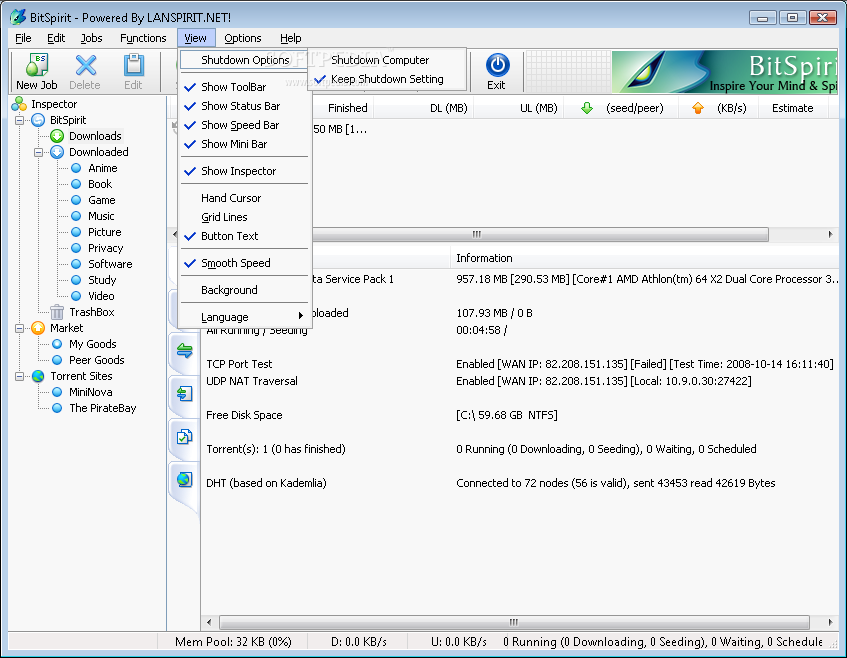Open the Jobs menu
This screenshot has width=847, height=658.
[x=91, y=38]
